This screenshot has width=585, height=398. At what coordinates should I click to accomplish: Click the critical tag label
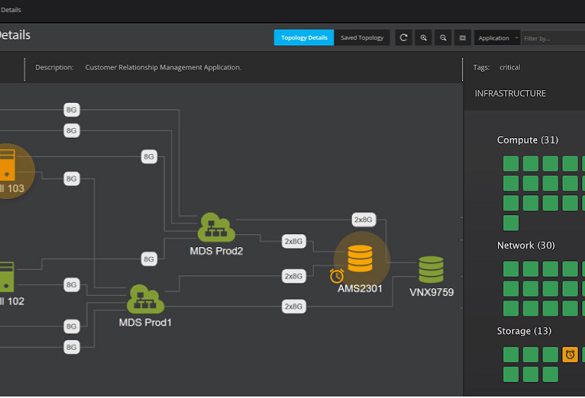point(510,68)
